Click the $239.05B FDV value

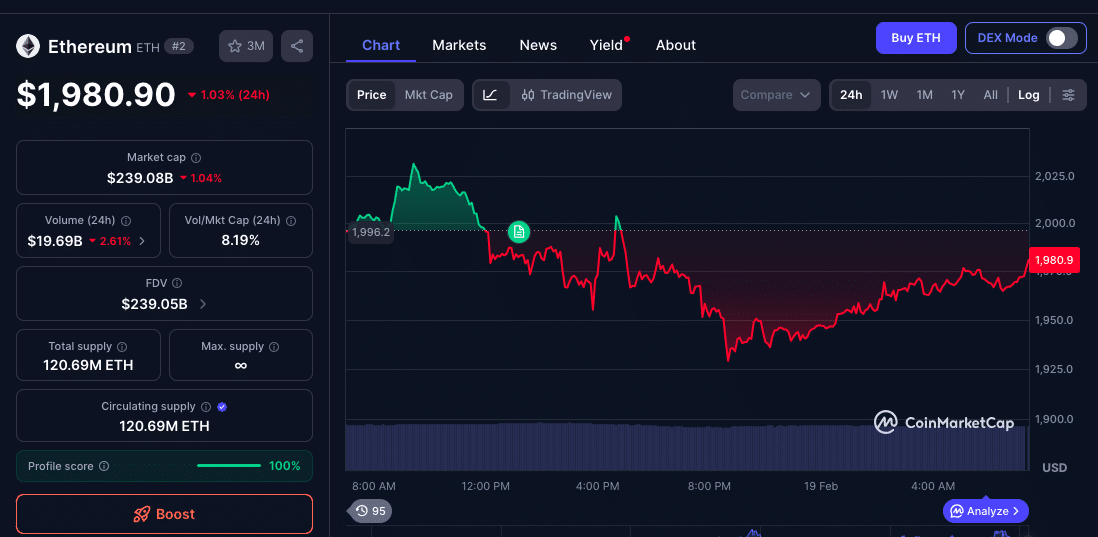pos(154,304)
